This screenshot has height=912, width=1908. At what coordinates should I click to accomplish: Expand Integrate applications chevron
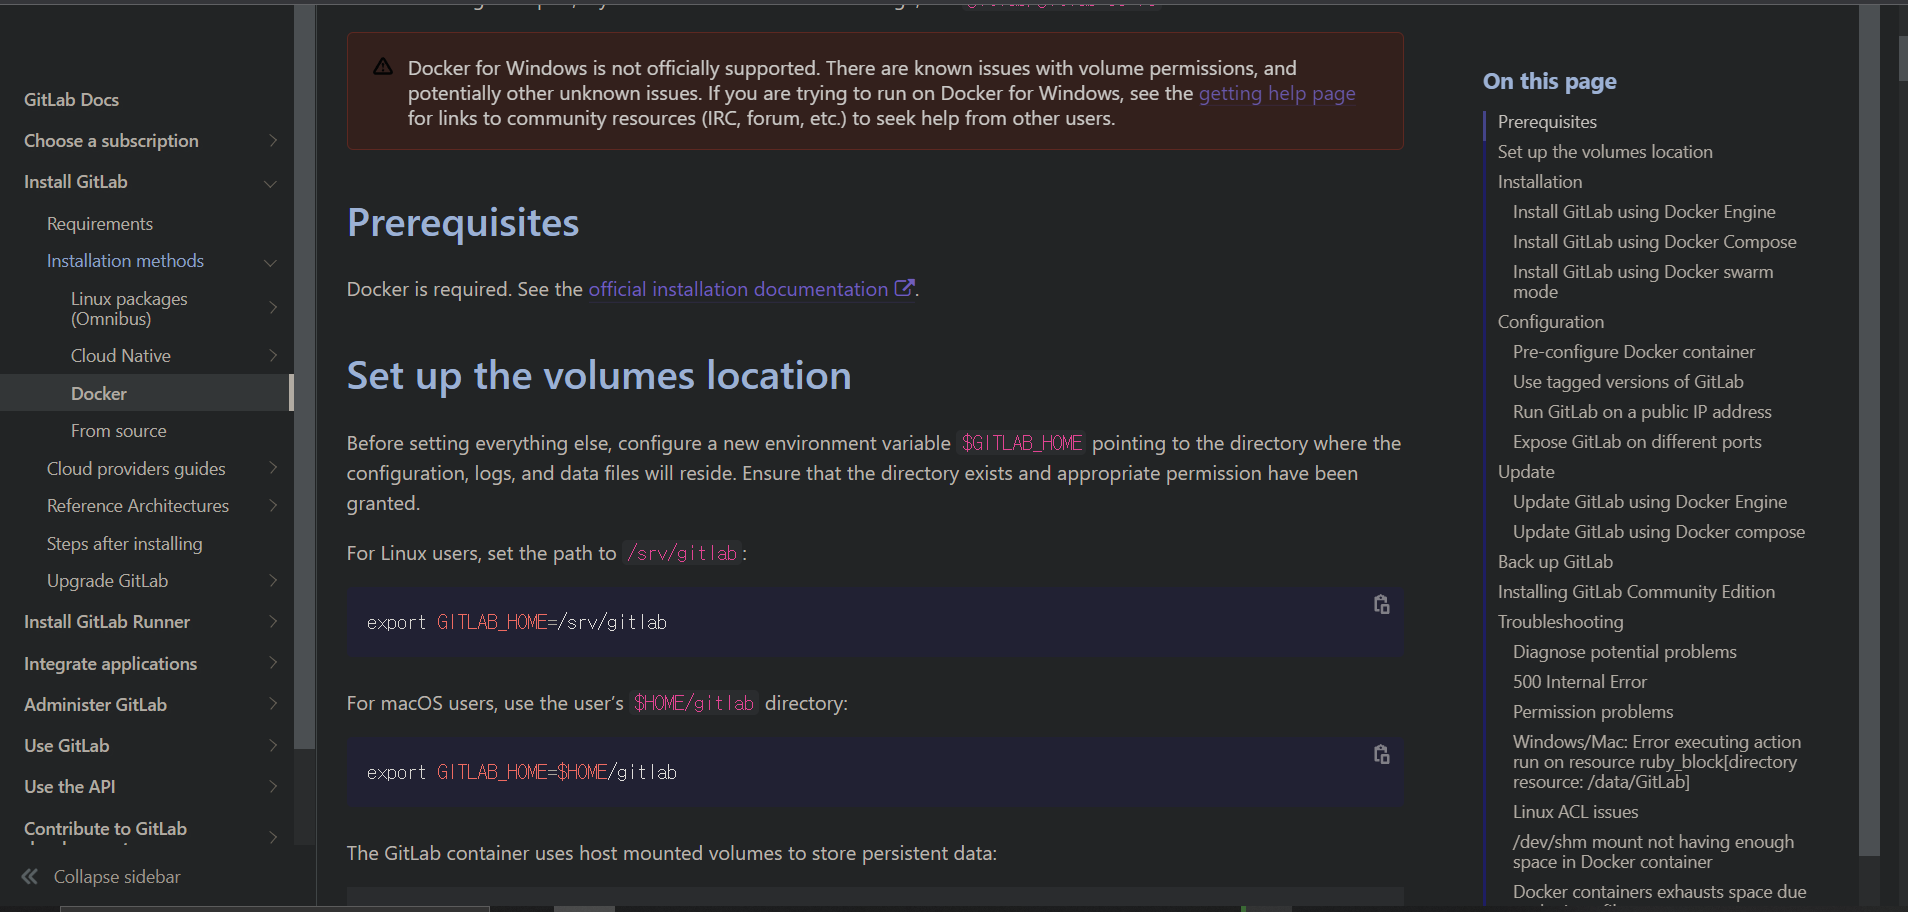click(272, 663)
